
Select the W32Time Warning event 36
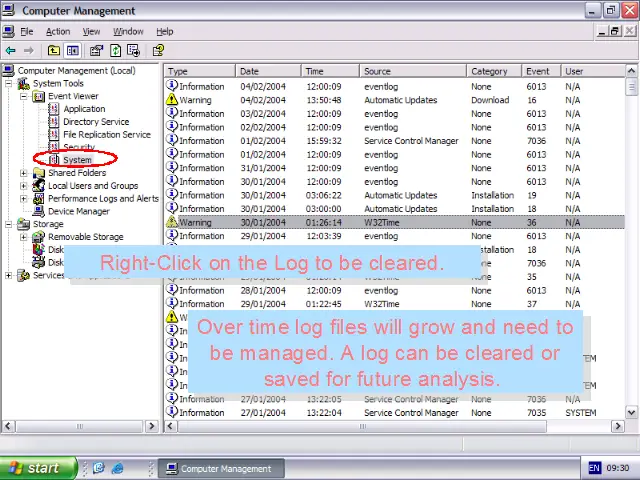[x=395, y=222]
